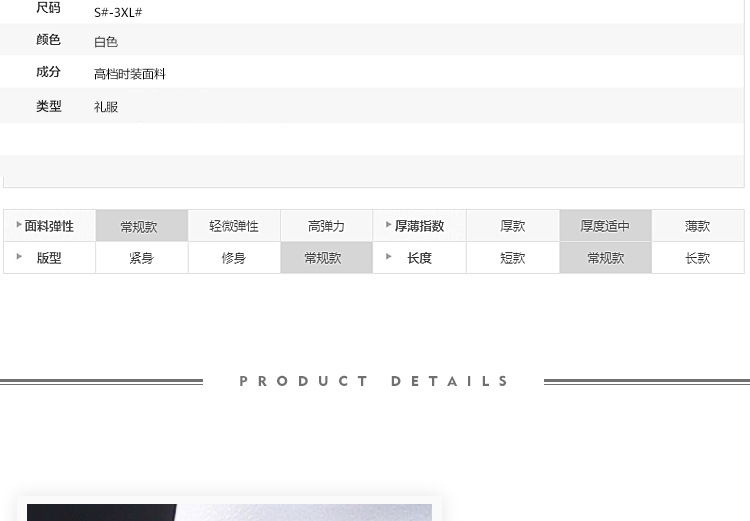Screen dimensions: 750x521
Task: Pick the 薄款 thickness option
Action: pos(698,225)
